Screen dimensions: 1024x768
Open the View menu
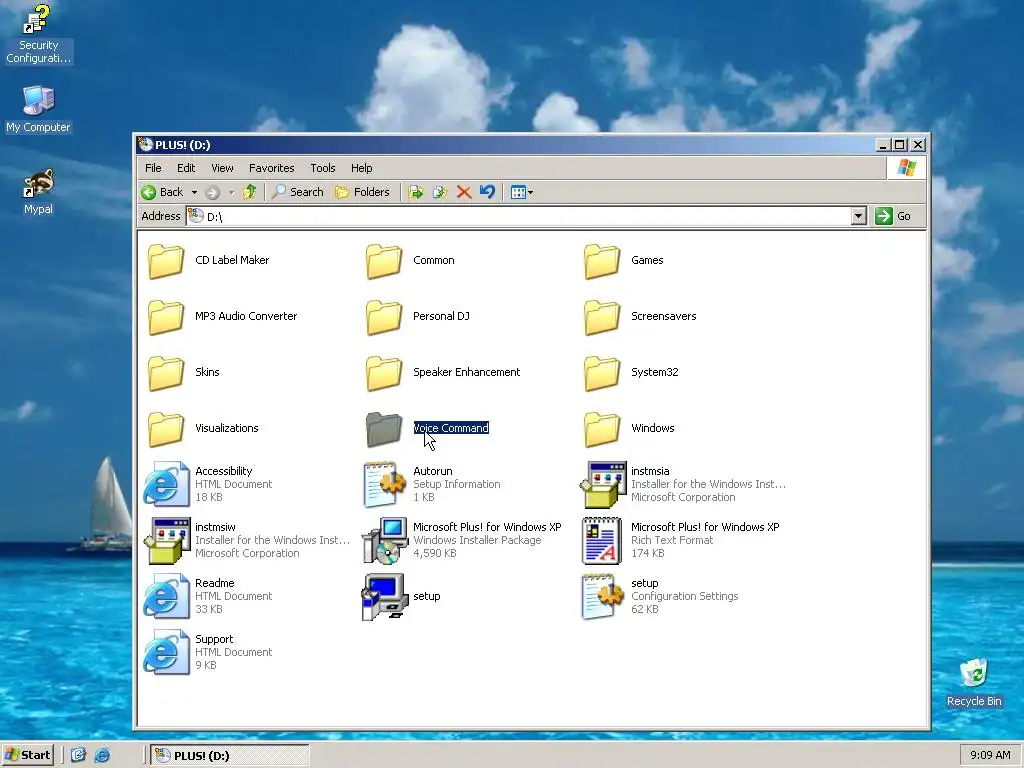click(222, 168)
